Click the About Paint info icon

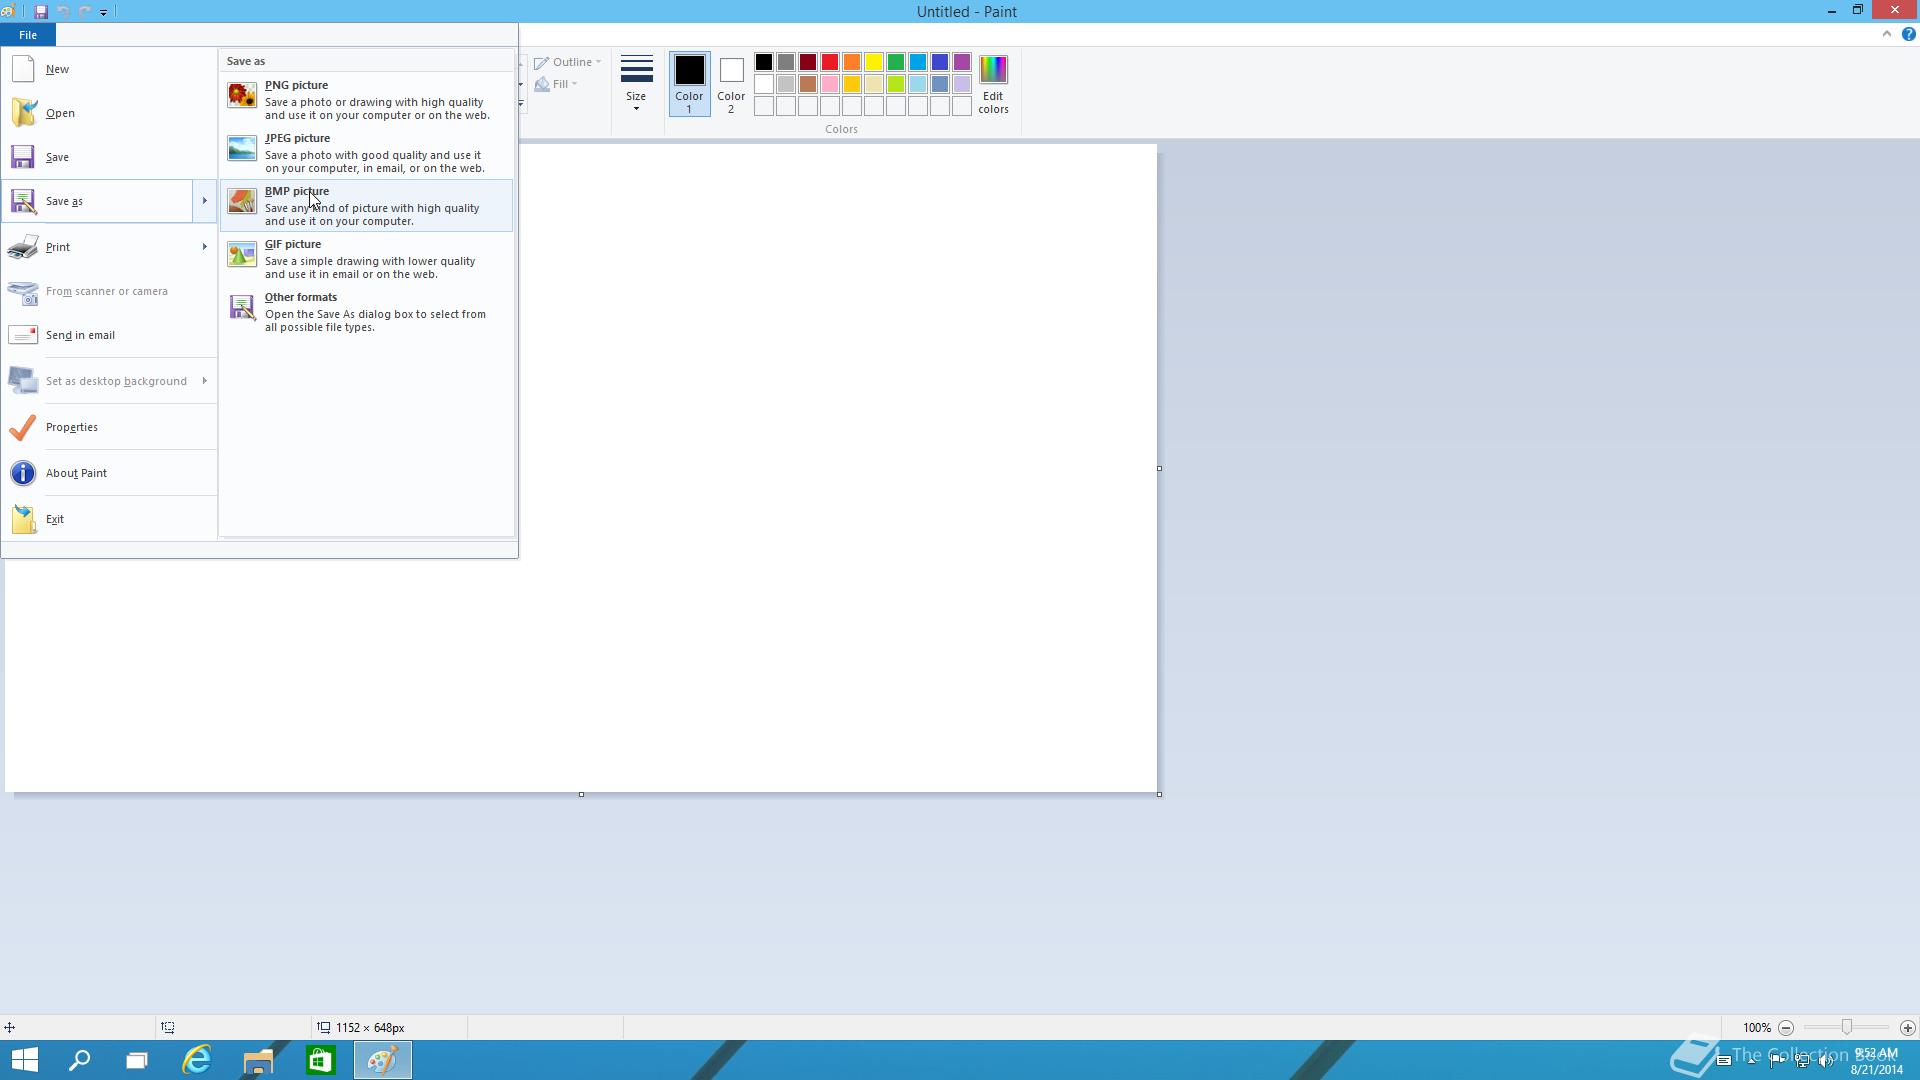[x=23, y=473]
